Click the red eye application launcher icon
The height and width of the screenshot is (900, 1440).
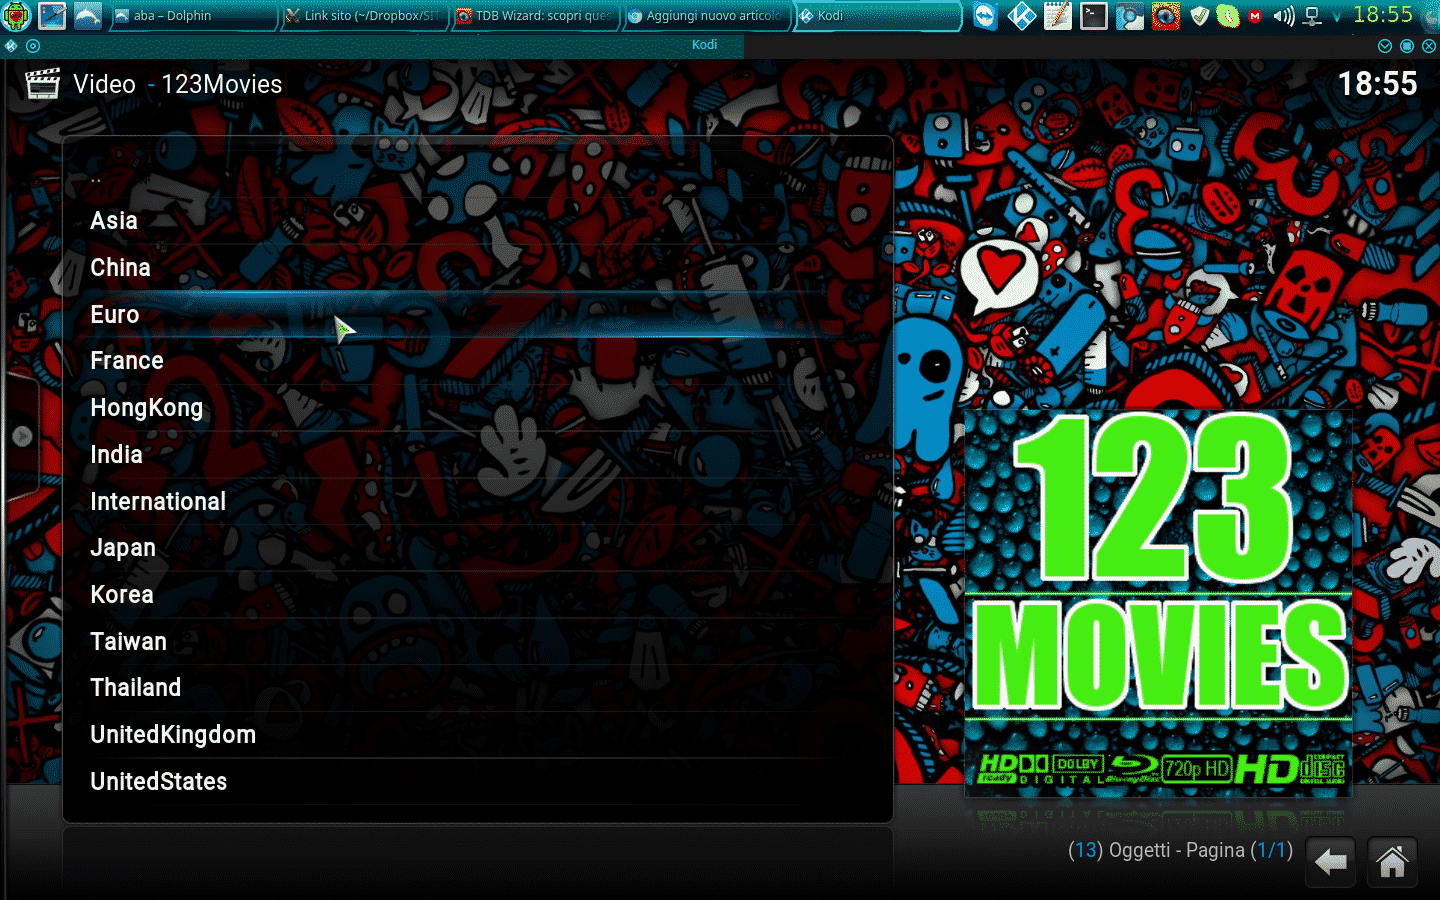click(x=1166, y=16)
